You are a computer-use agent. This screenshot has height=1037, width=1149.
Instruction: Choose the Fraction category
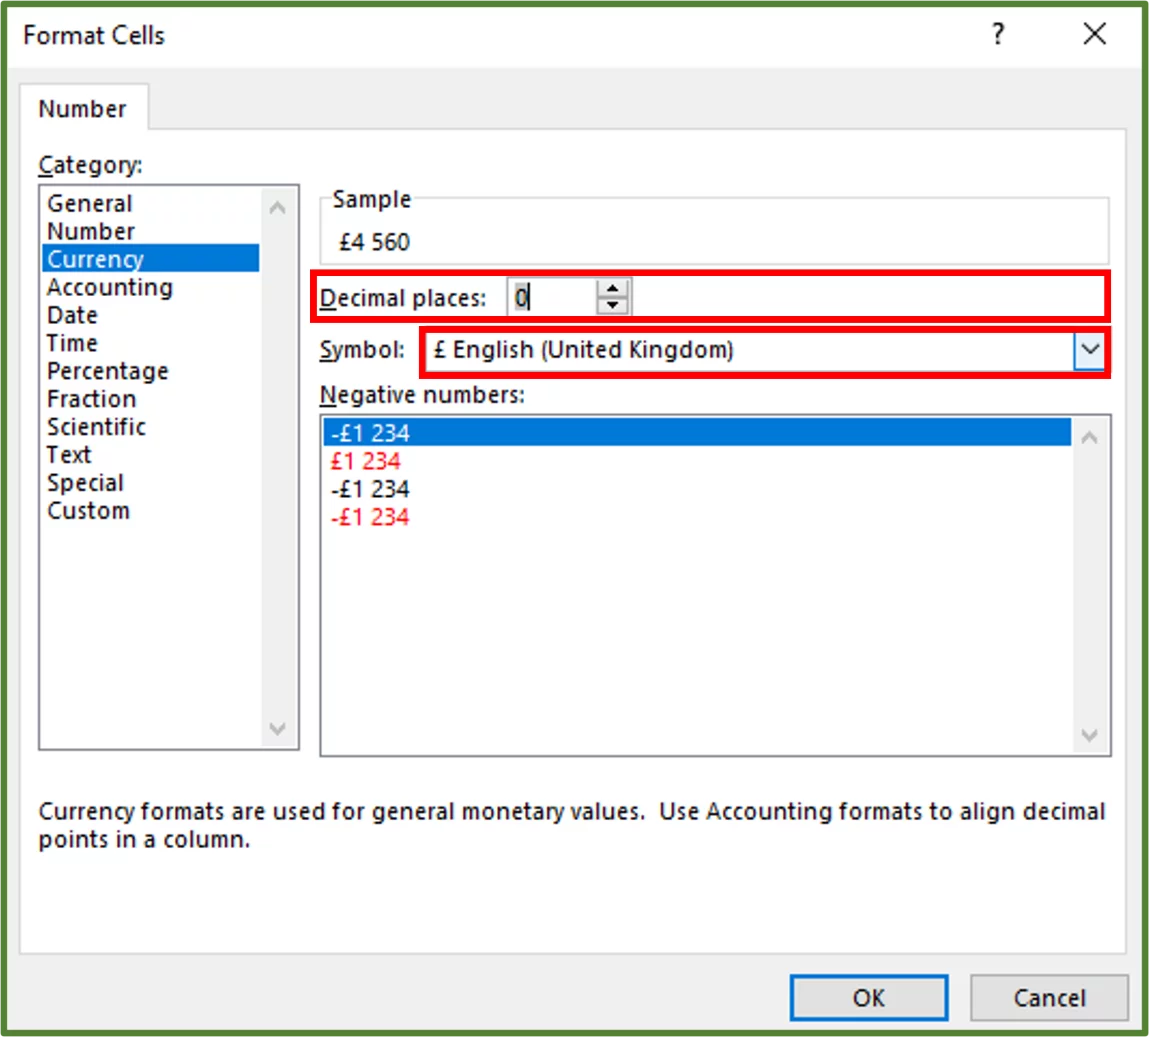(91, 399)
